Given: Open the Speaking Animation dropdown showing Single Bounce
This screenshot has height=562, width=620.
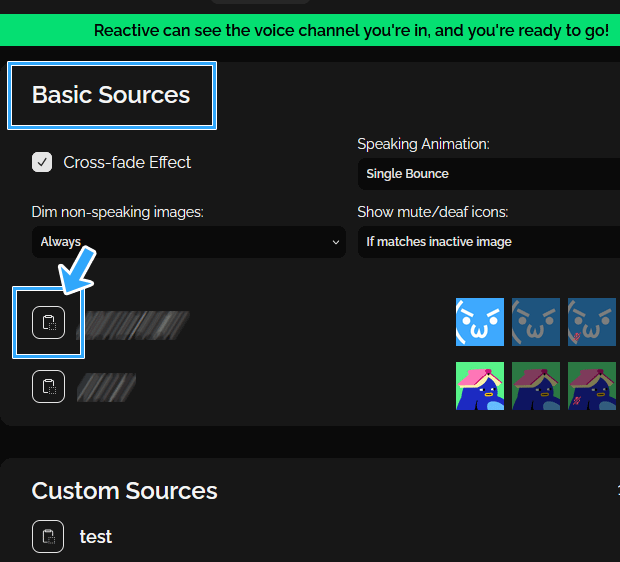Looking at the screenshot, I should tap(488, 174).
